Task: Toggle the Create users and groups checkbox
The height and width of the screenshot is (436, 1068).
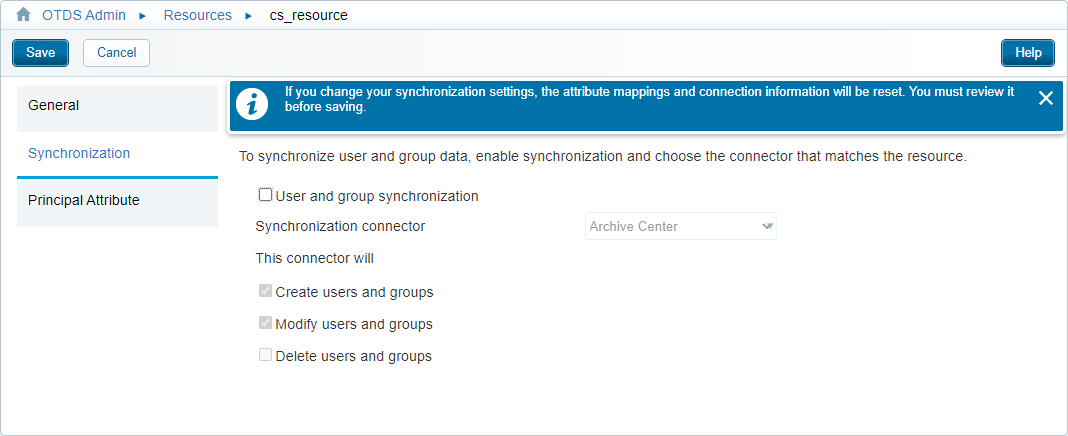Action: click(266, 291)
